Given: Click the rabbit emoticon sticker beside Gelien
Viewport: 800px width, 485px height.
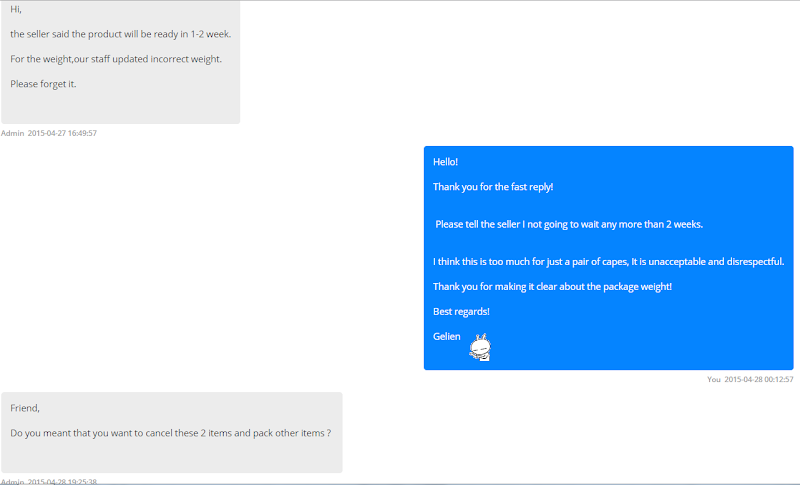Looking at the screenshot, I should click(480, 347).
